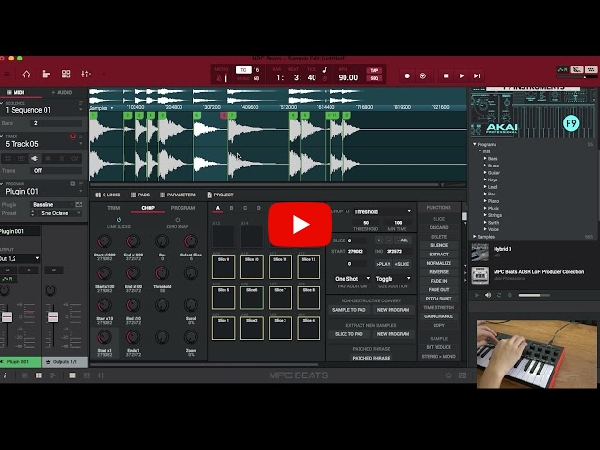Click the BPM value 90.00
Screen dimensions: 600x450
click(348, 78)
